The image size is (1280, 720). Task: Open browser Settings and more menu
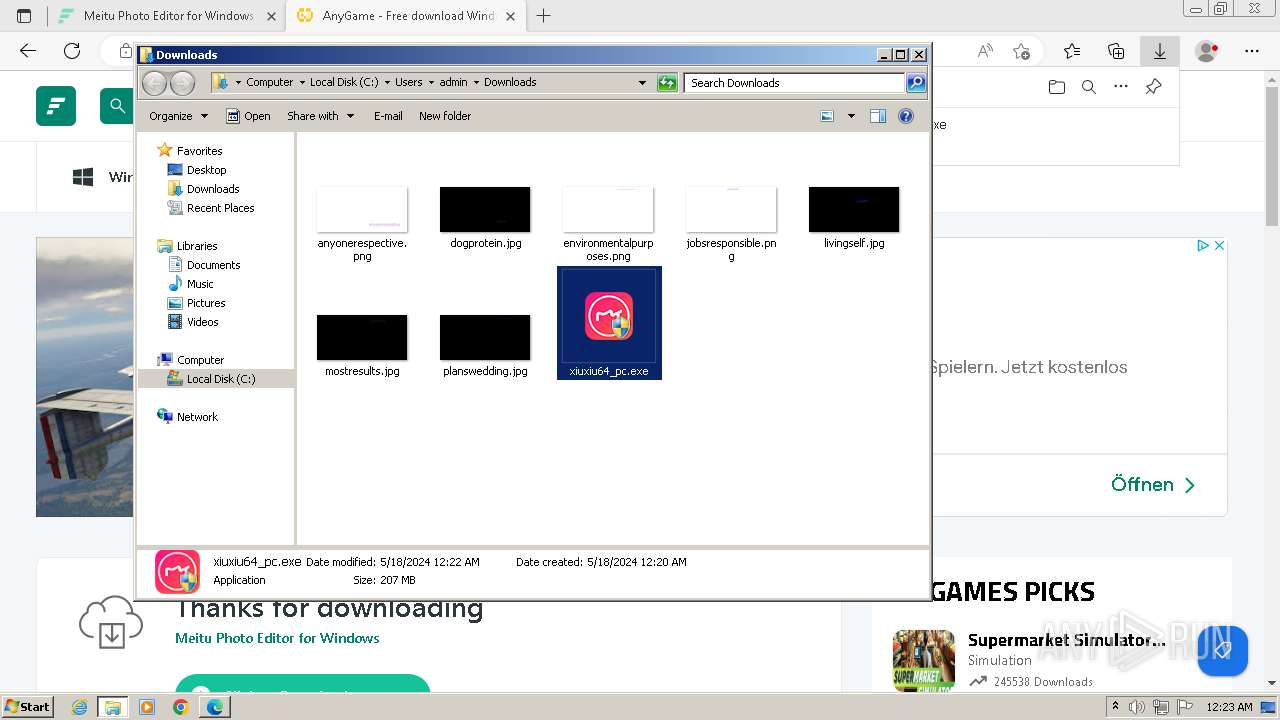(x=1252, y=51)
